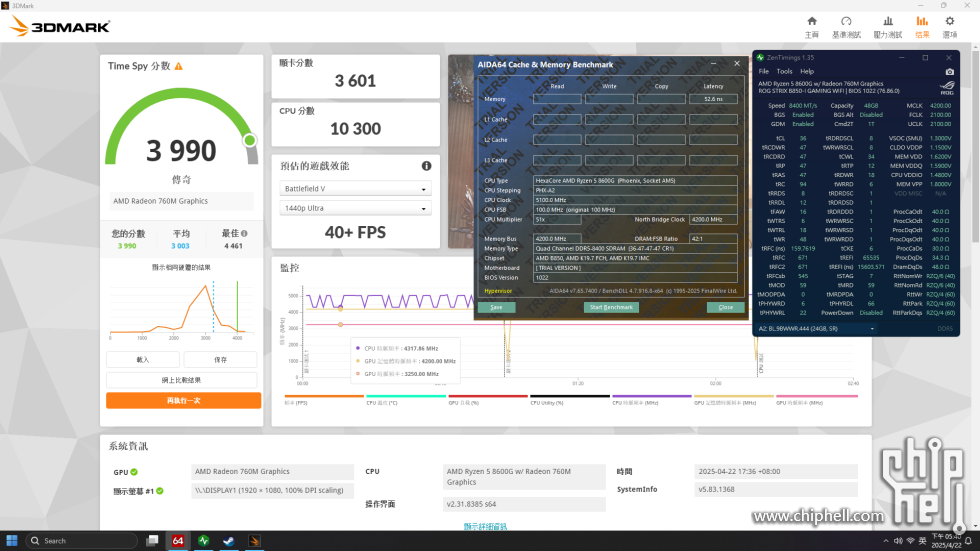Viewport: 980px width, 551px height.
Task: Click the Wi-Fi network tray icon
Action: [911, 541]
